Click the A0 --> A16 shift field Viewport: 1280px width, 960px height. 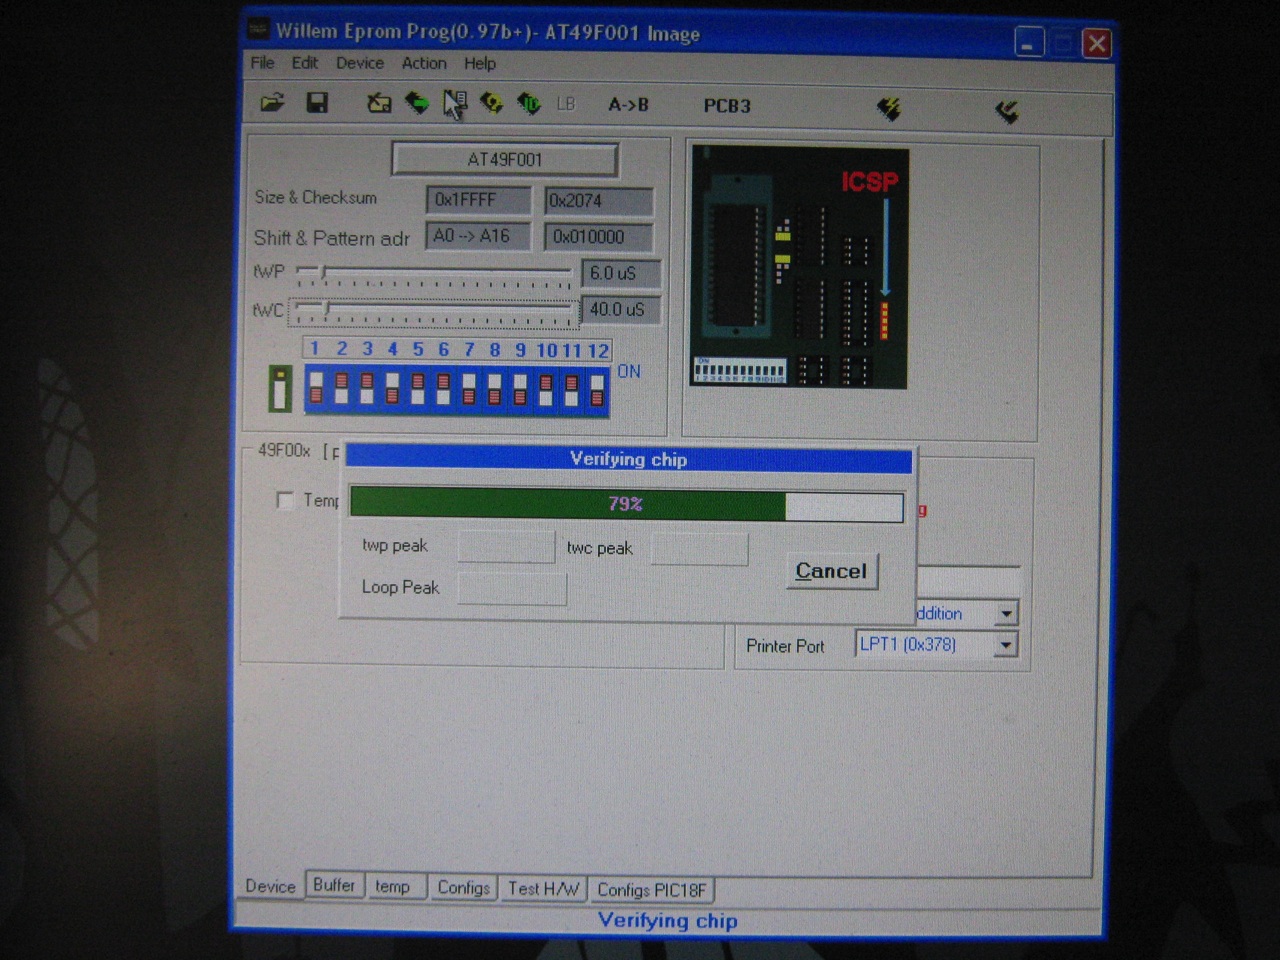478,236
